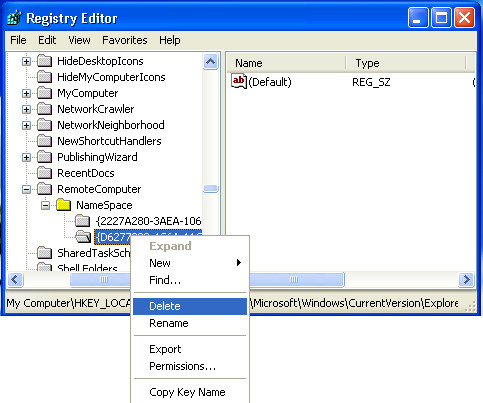Click the NewShortcutHandlers folder icon
The image size is (483, 403).
[x=44, y=141]
